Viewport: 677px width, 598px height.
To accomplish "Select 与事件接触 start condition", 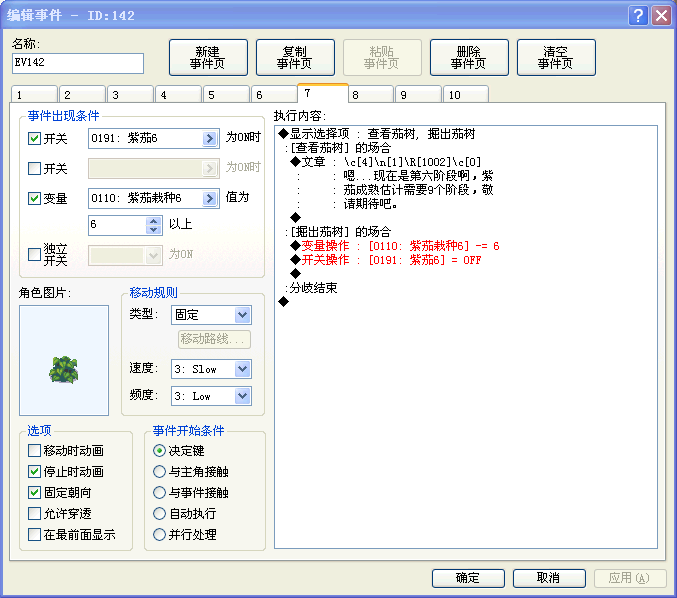I will [159, 492].
